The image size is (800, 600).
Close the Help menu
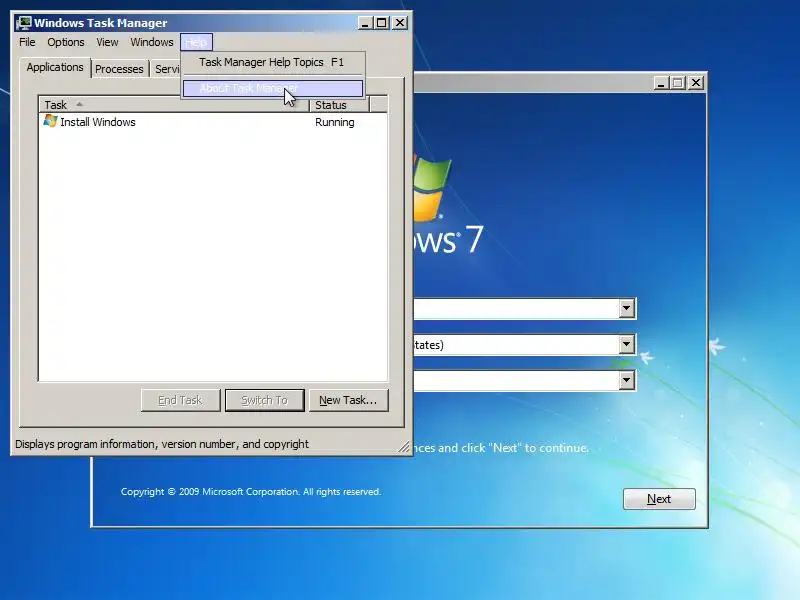point(196,42)
